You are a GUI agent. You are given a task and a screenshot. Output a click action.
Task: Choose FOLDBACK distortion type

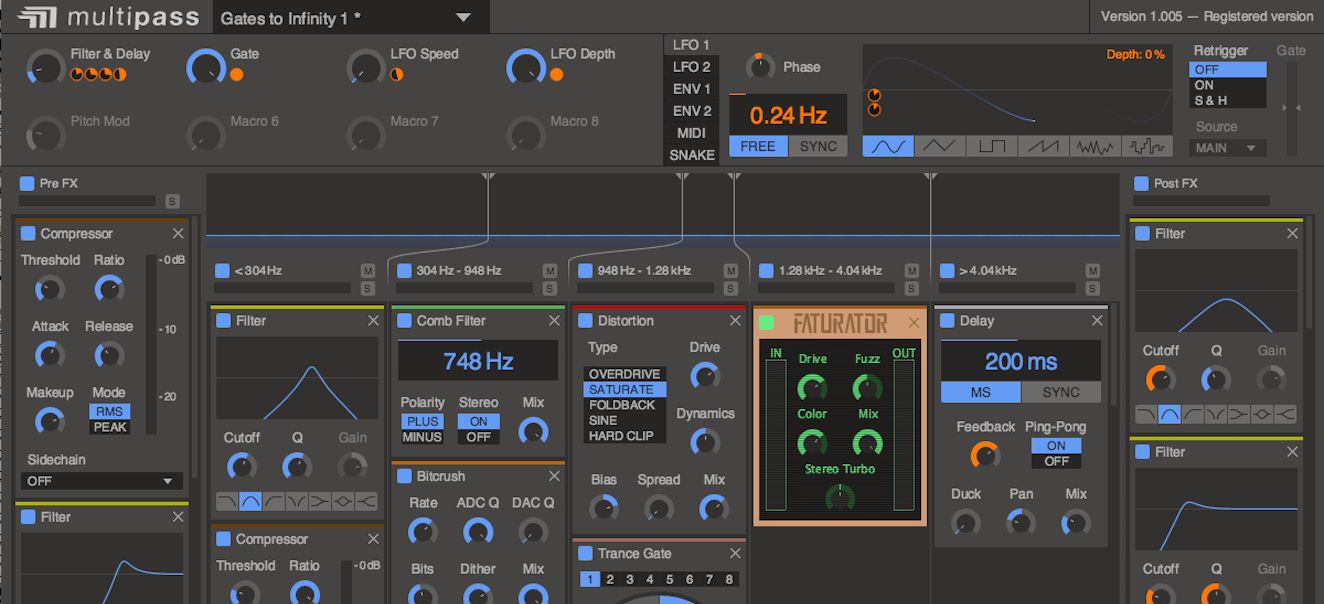point(622,405)
